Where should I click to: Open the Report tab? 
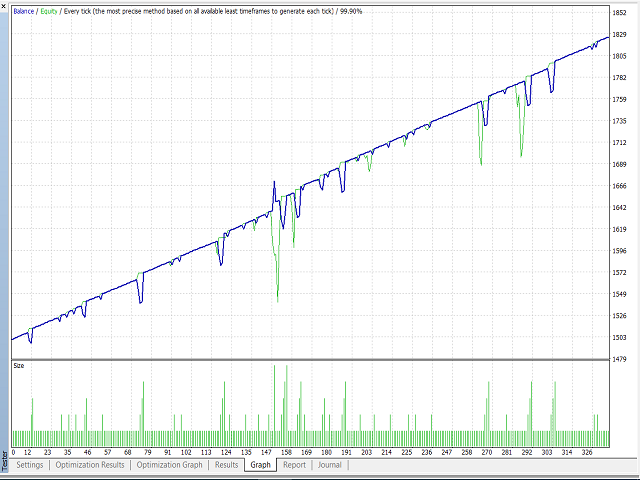click(294, 465)
